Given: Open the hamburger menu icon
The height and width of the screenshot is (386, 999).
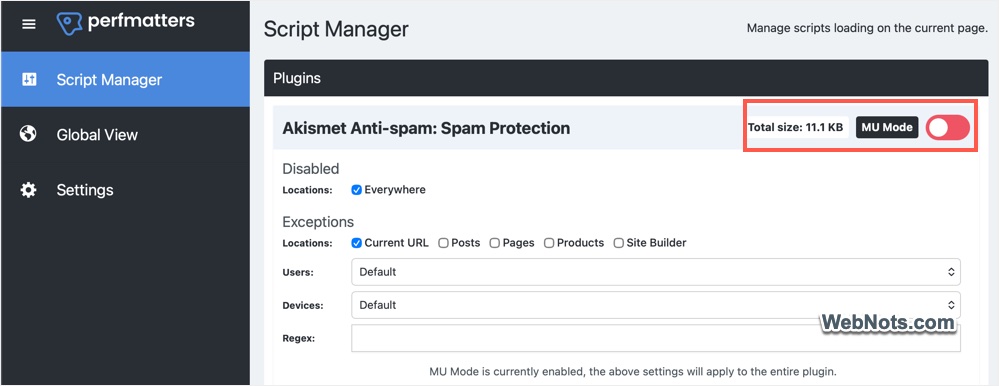Looking at the screenshot, I should point(29,24).
